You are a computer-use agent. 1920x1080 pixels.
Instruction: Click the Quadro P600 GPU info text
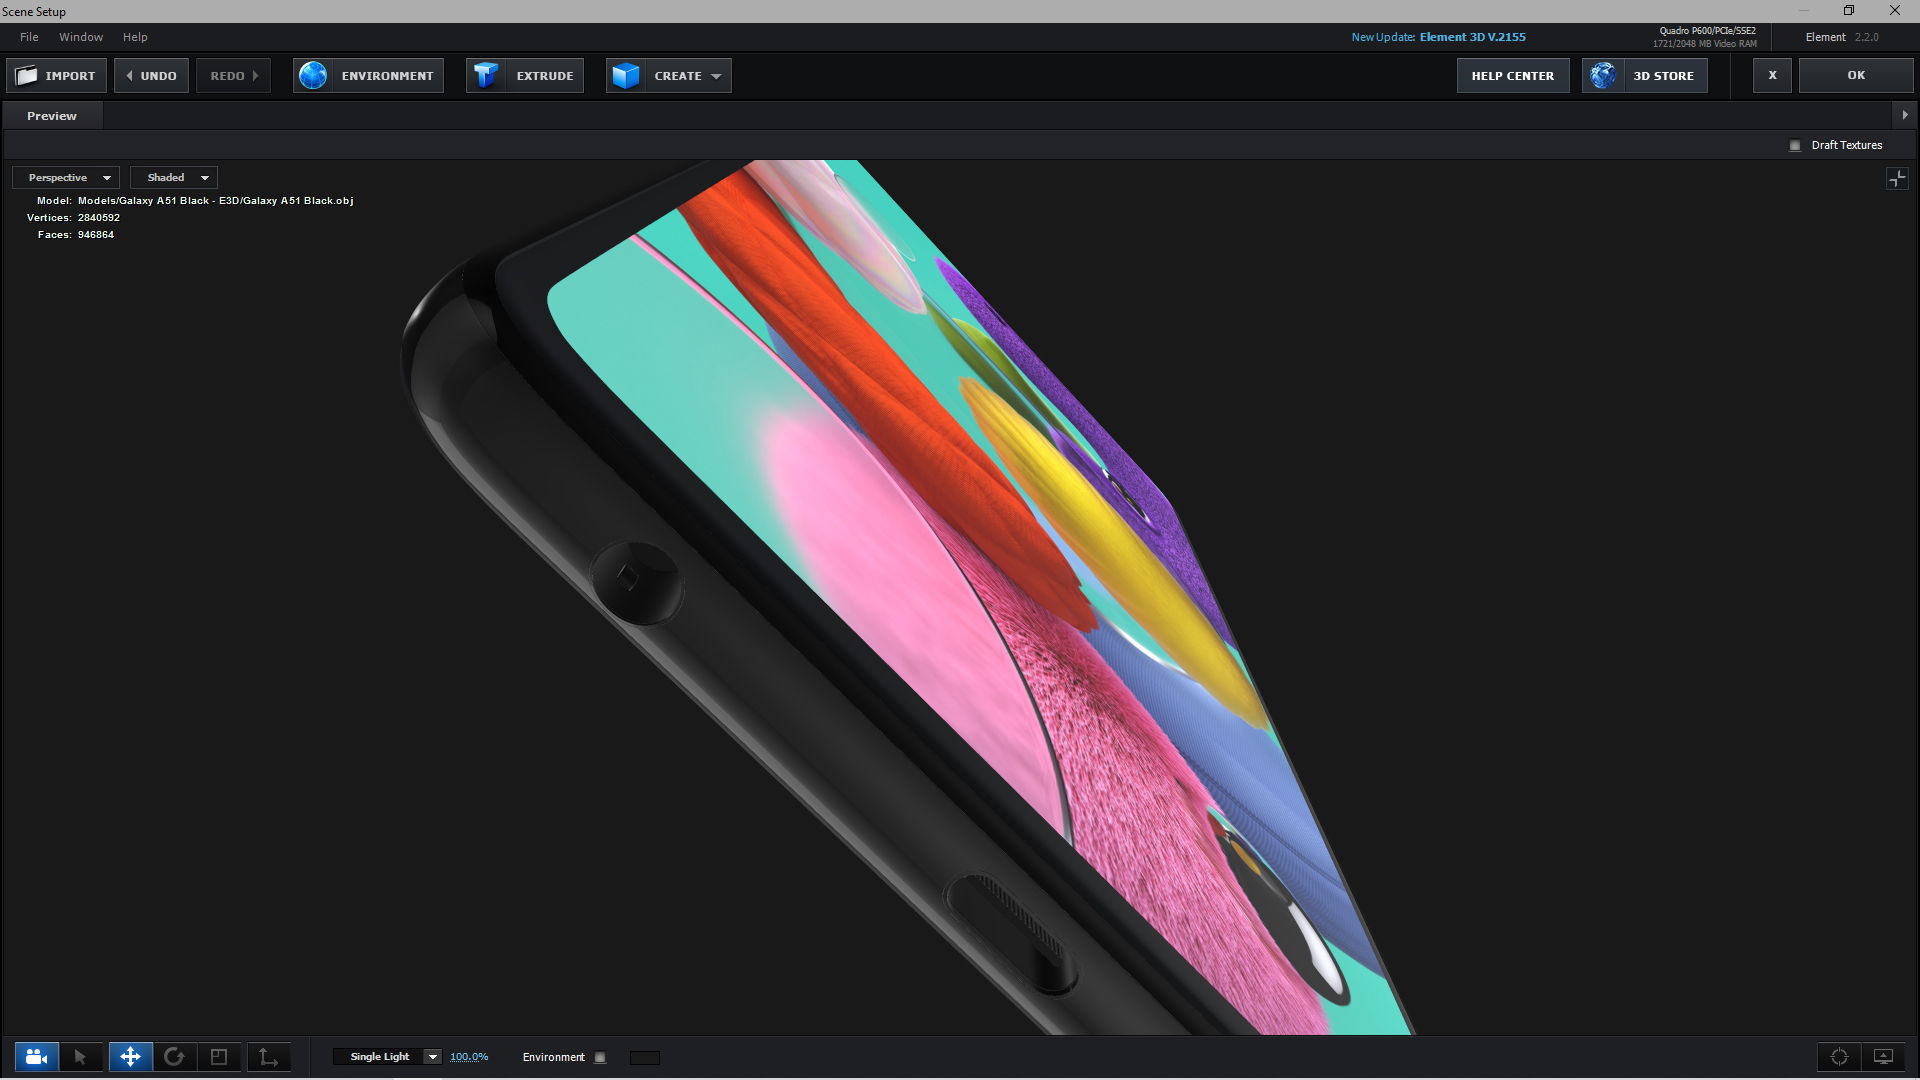click(x=1707, y=31)
